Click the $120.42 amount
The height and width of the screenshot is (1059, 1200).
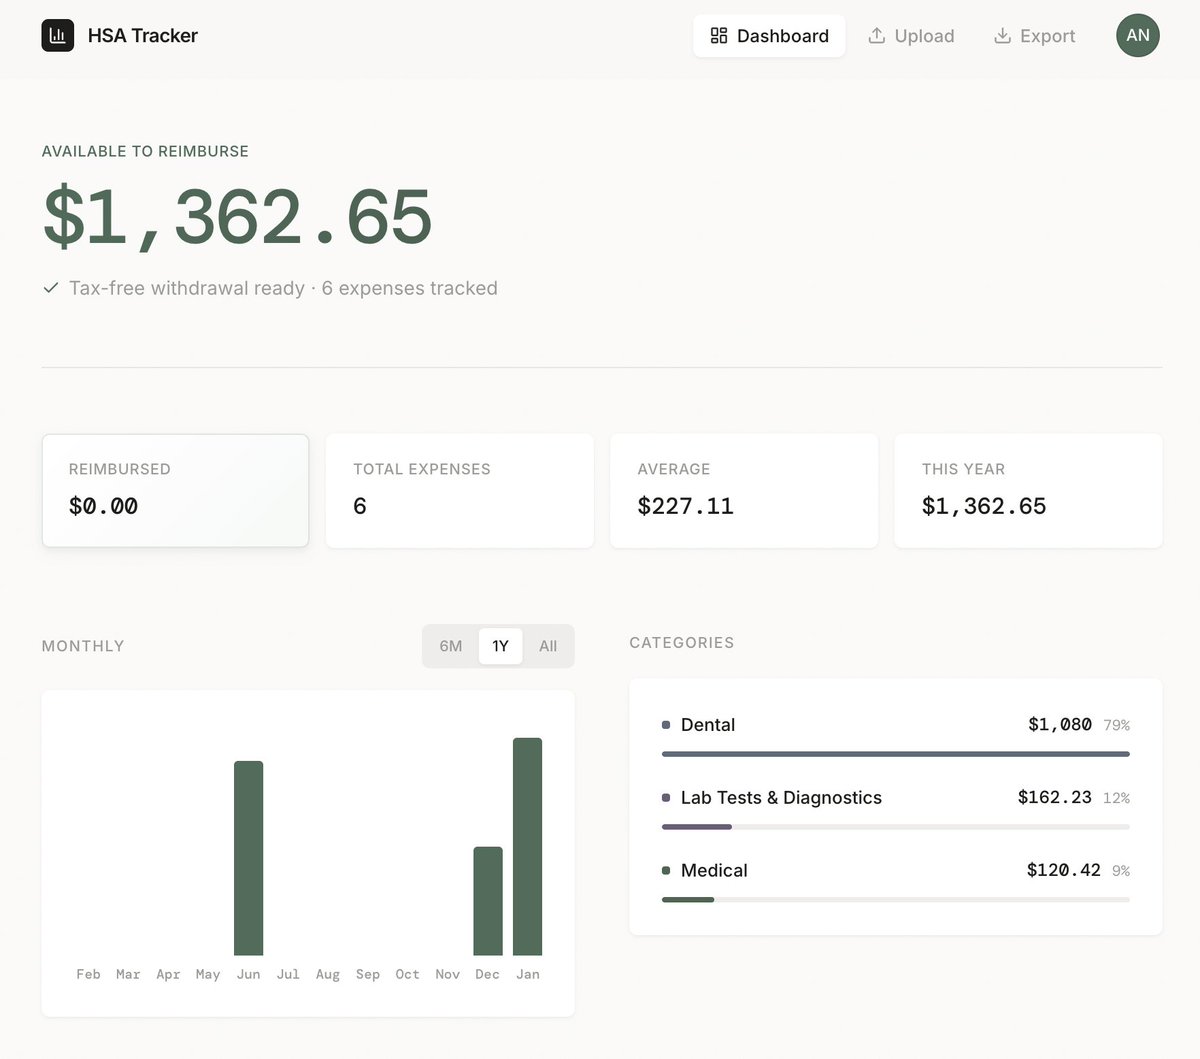1064,871
